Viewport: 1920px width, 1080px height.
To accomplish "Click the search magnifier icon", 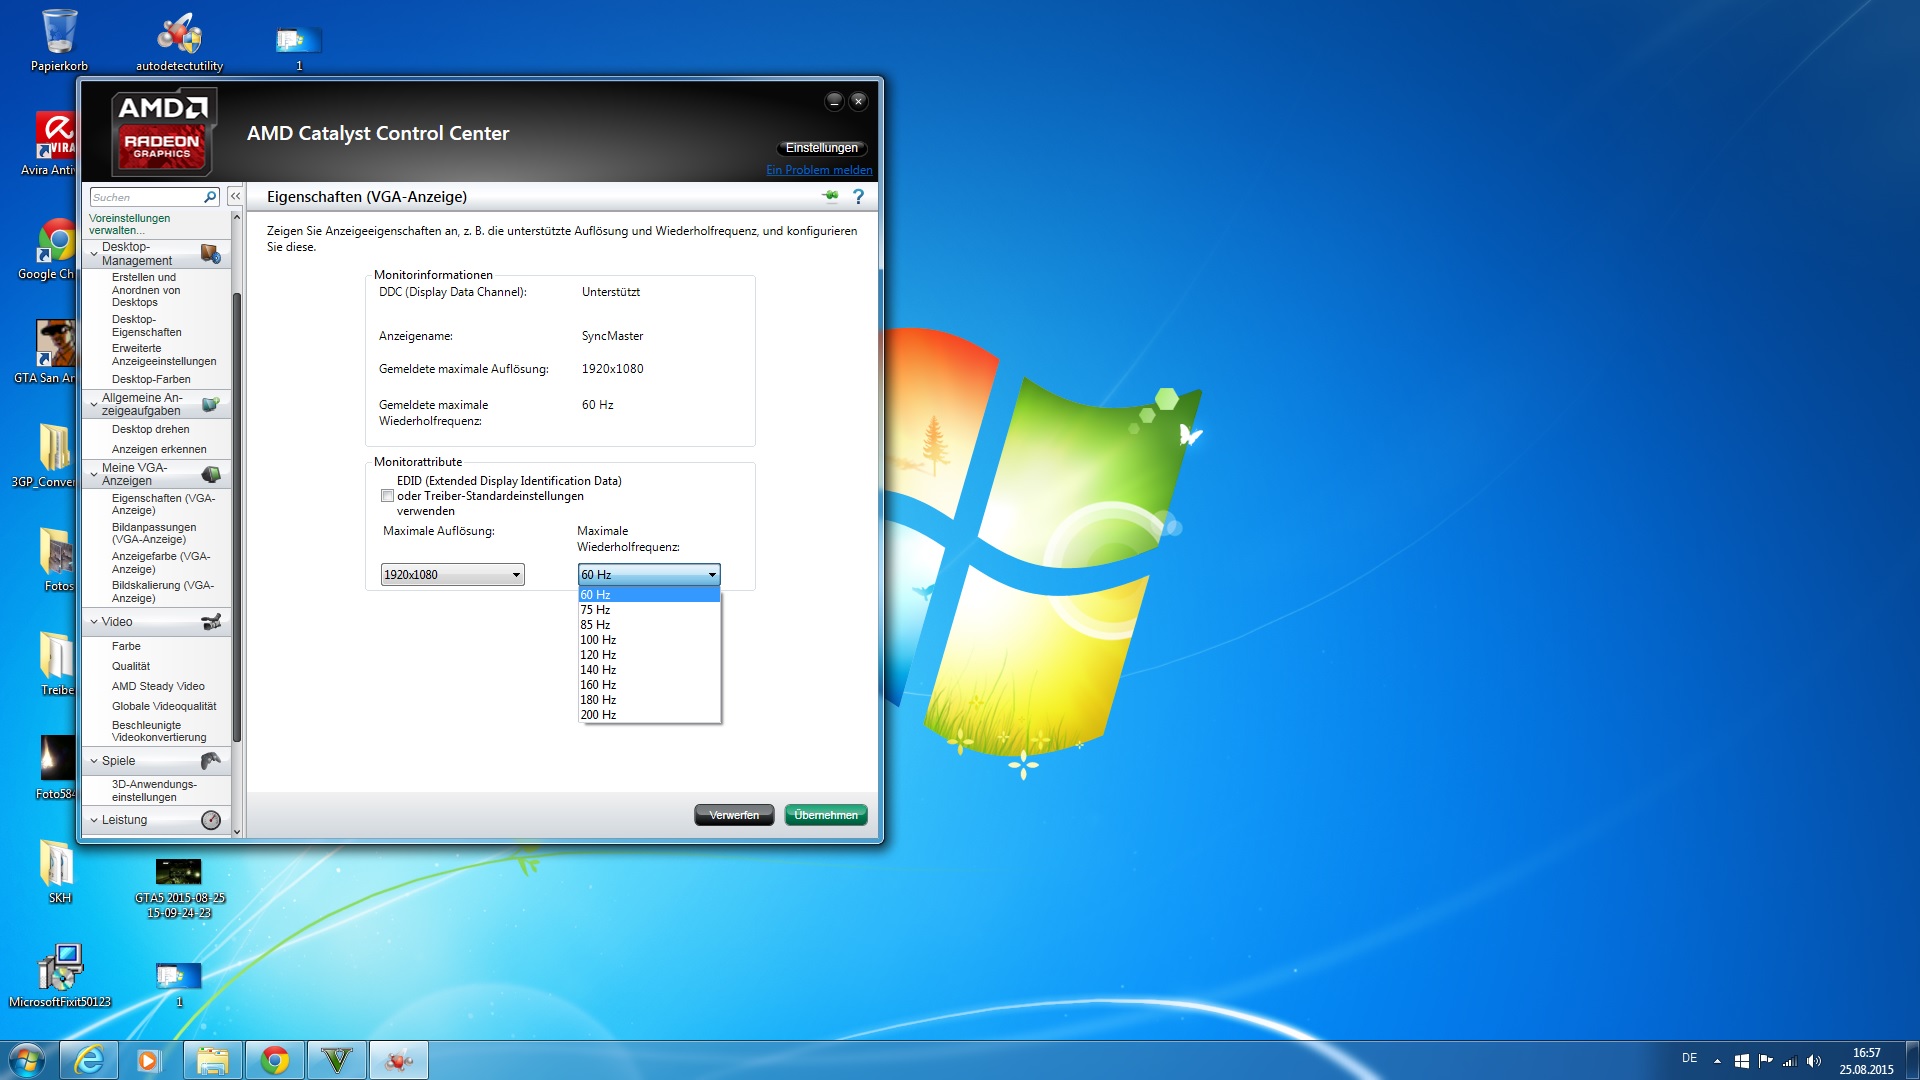I will pyautogui.click(x=210, y=197).
